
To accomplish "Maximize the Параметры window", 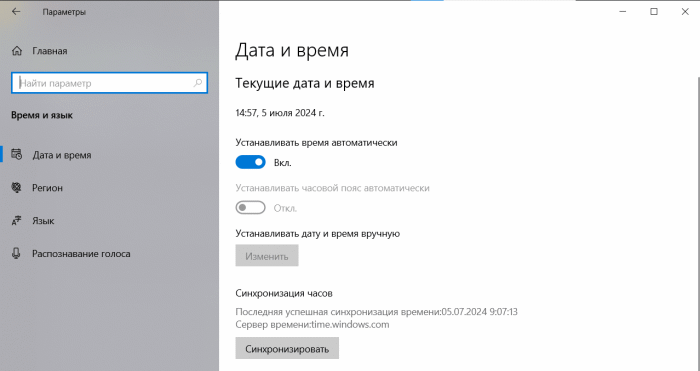I will (x=654, y=12).
